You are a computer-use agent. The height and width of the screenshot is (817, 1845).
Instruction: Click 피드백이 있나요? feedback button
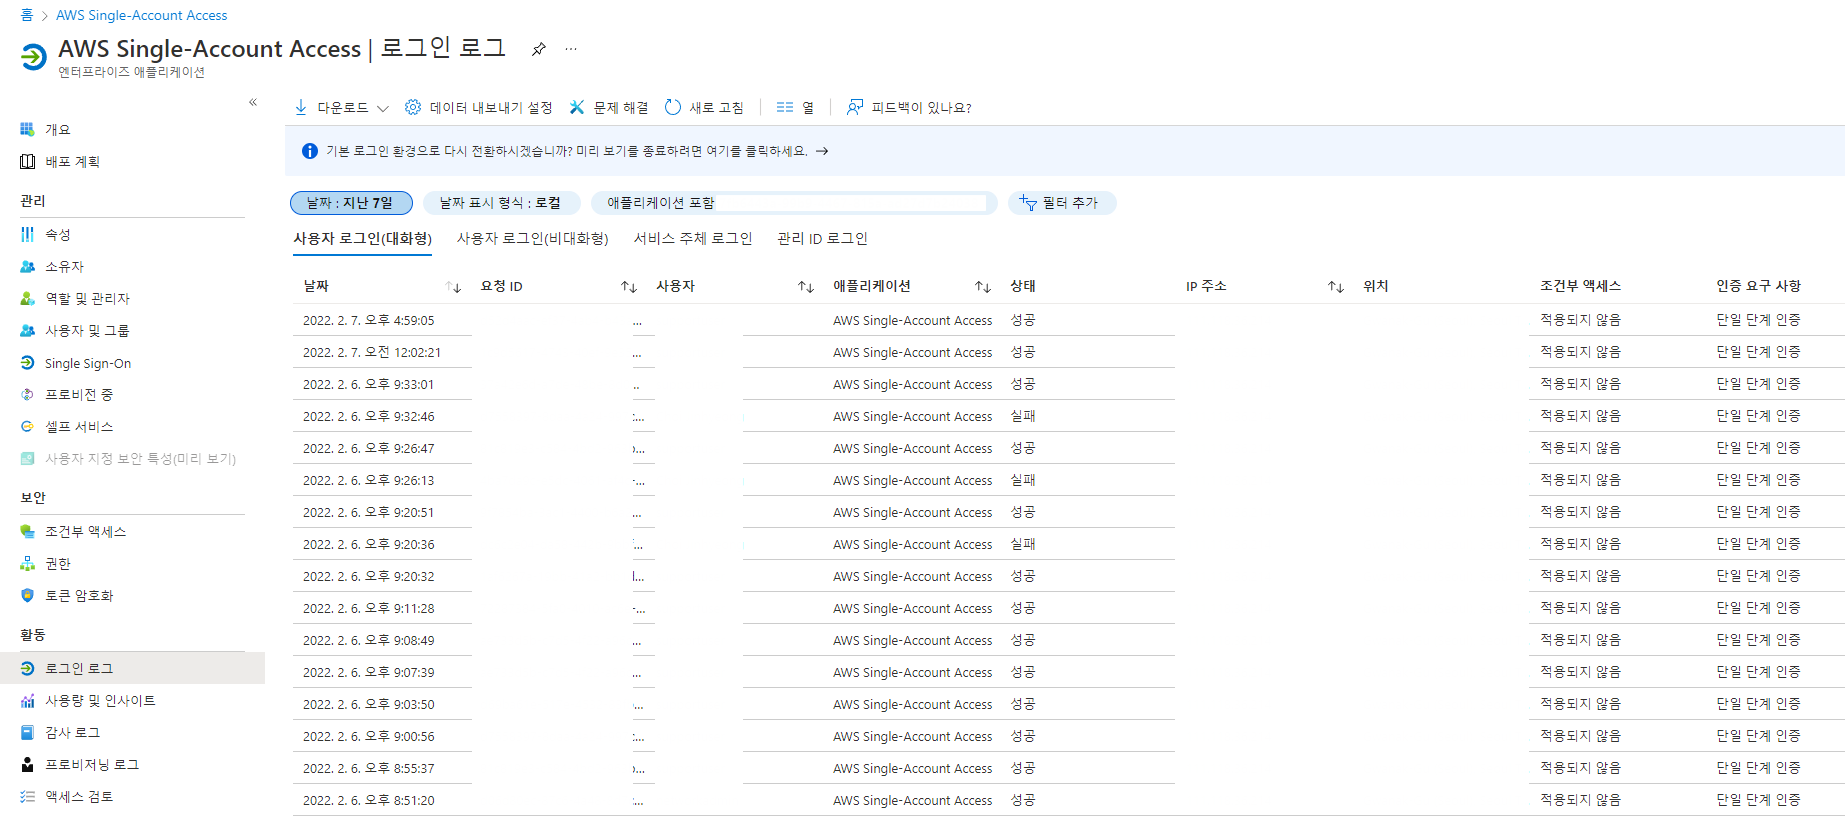pyautogui.click(x=909, y=107)
